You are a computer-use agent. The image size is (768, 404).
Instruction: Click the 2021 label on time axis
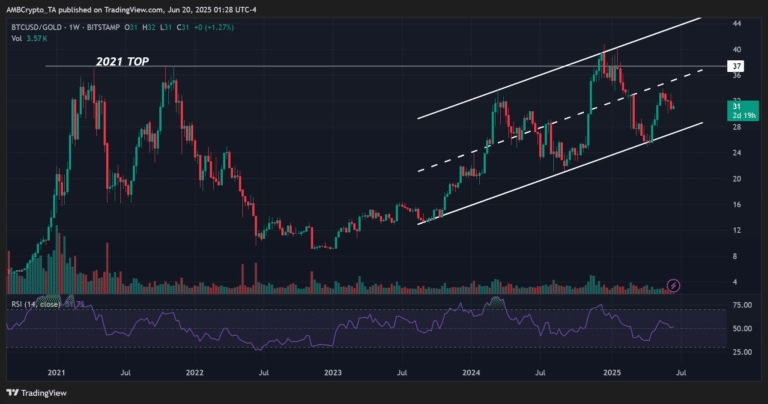(56, 370)
